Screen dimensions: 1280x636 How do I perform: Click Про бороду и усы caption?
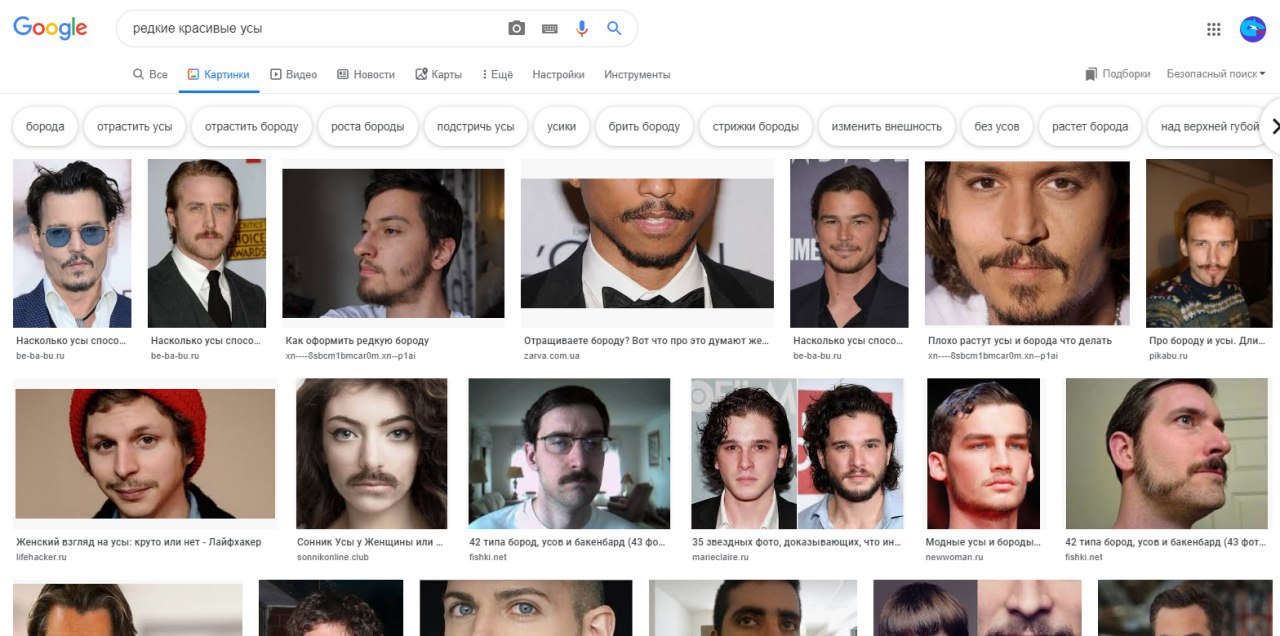click(1208, 341)
